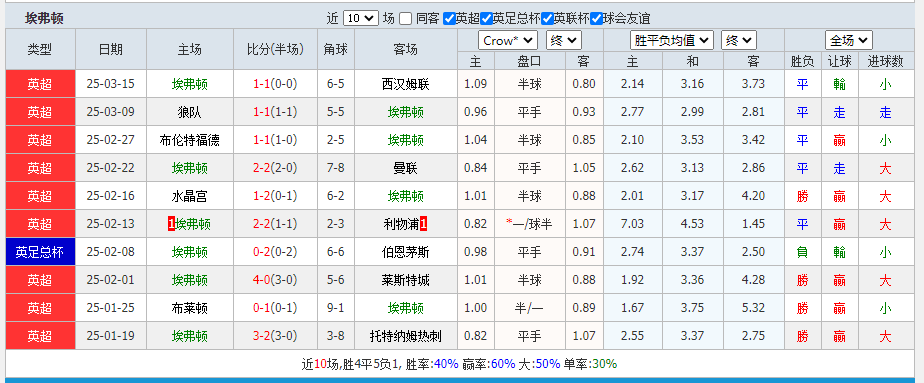Click the 半/一 handicap cell
Image resolution: width=924 pixels, height=383 pixels.
(529, 308)
